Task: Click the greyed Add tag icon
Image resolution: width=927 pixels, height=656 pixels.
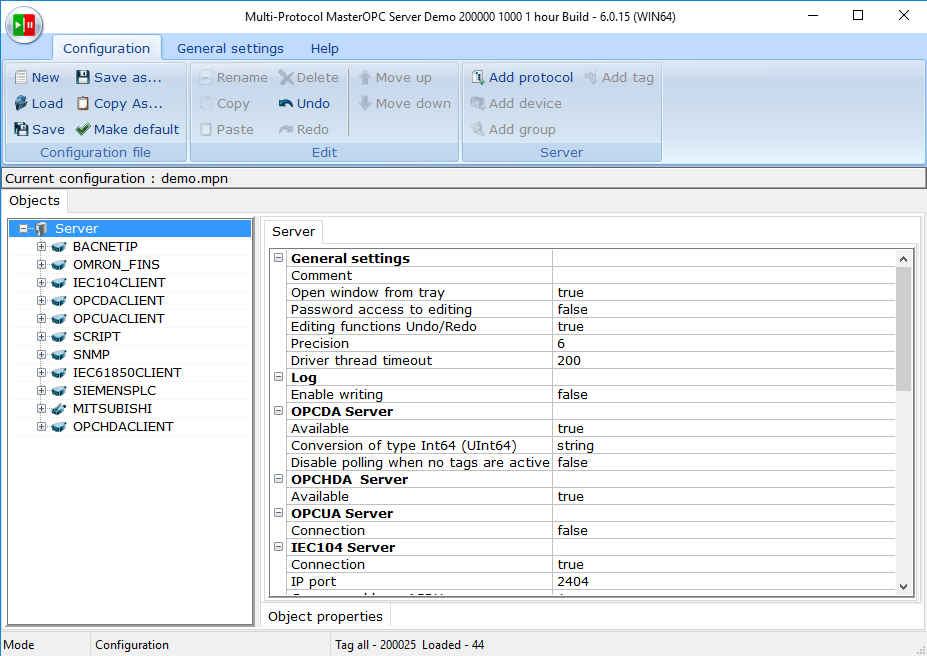Action: coord(591,77)
